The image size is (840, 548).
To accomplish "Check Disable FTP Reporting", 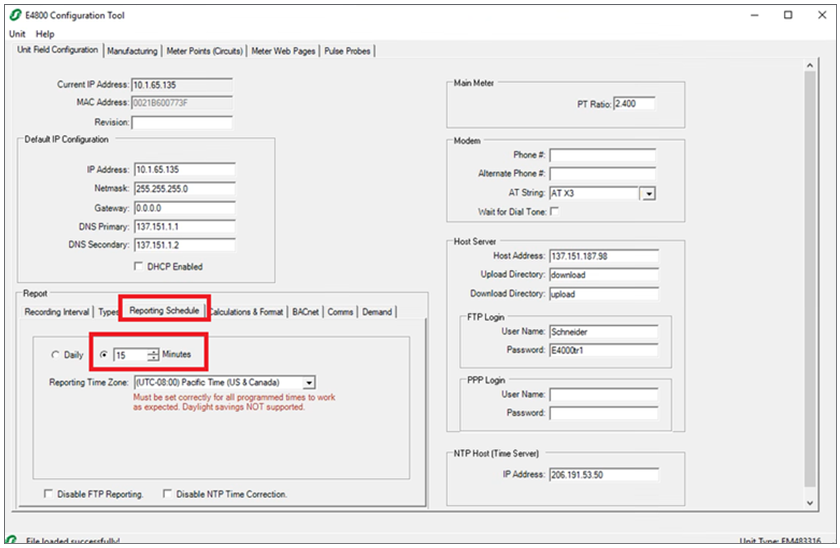I will tap(48, 493).
